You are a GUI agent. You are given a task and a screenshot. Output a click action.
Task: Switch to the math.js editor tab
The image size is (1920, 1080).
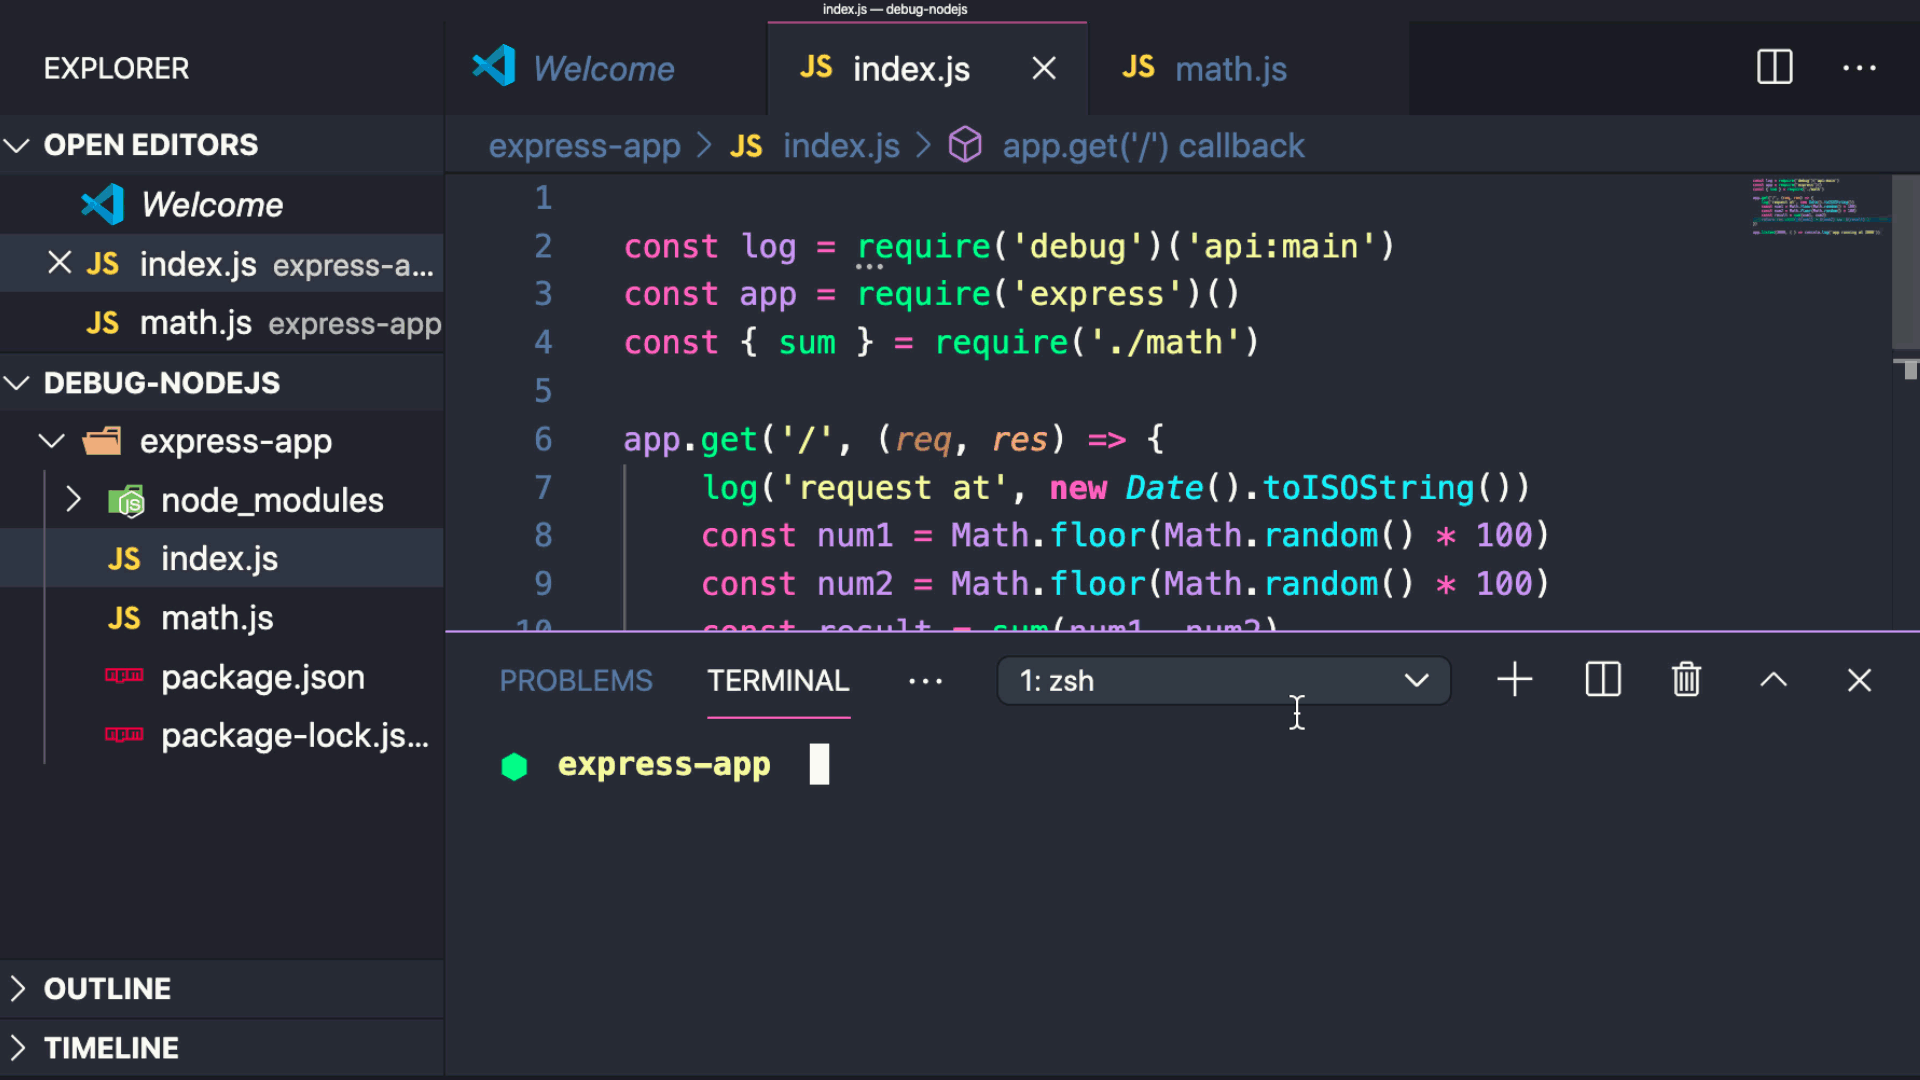click(x=1229, y=69)
